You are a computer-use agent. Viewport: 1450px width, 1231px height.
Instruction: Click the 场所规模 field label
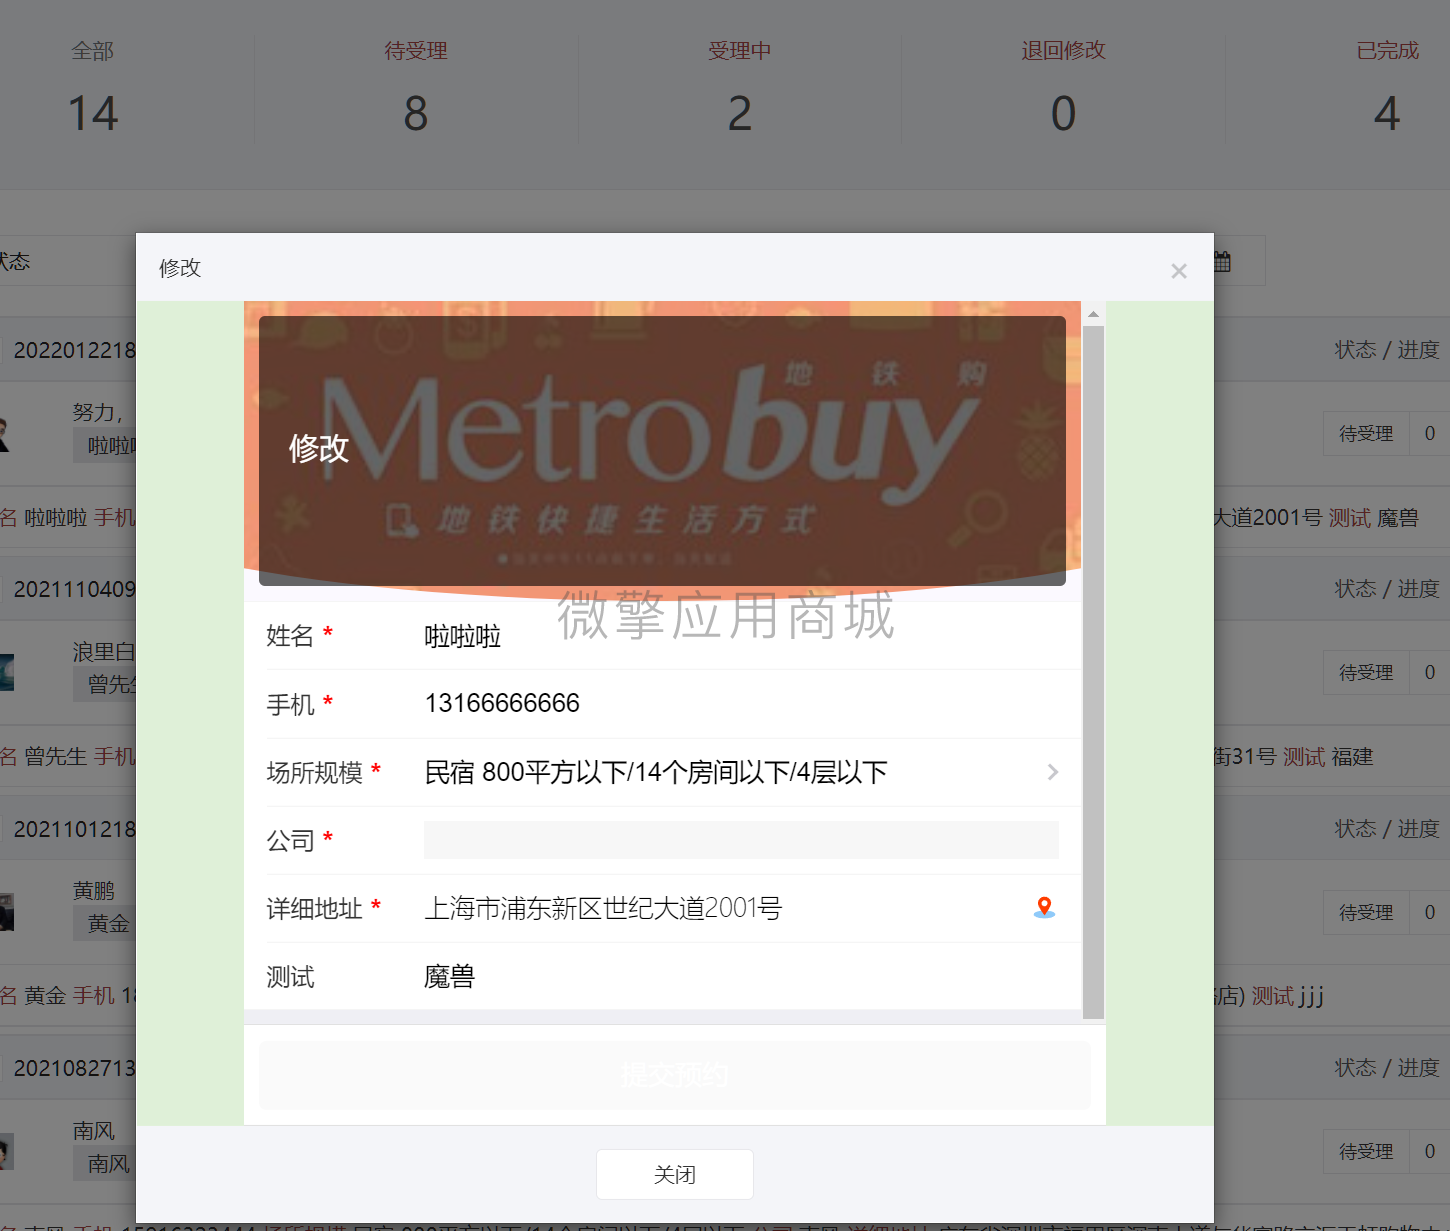pyautogui.click(x=314, y=773)
